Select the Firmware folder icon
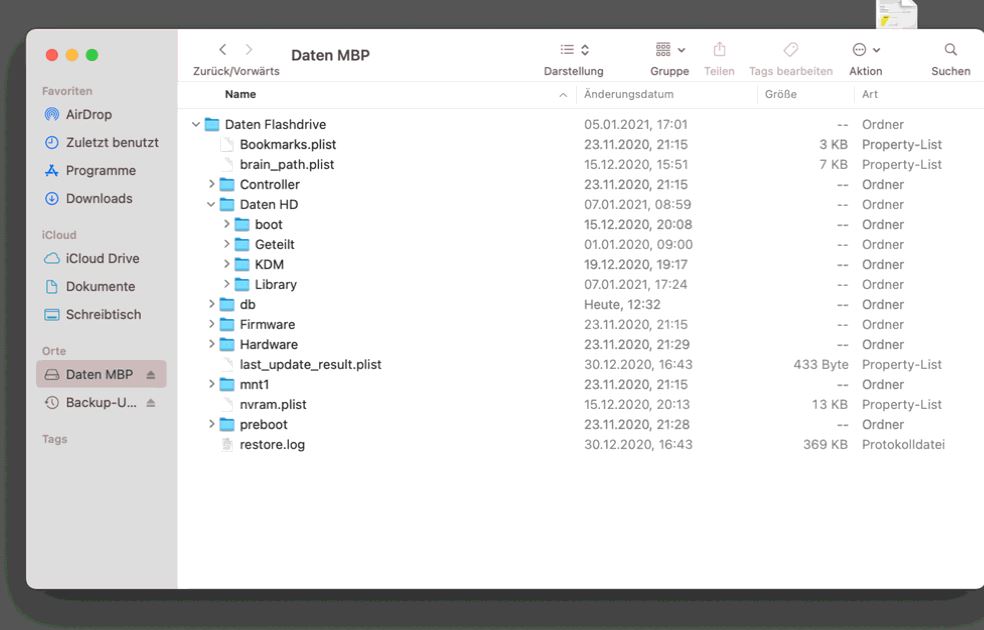 [x=227, y=324]
